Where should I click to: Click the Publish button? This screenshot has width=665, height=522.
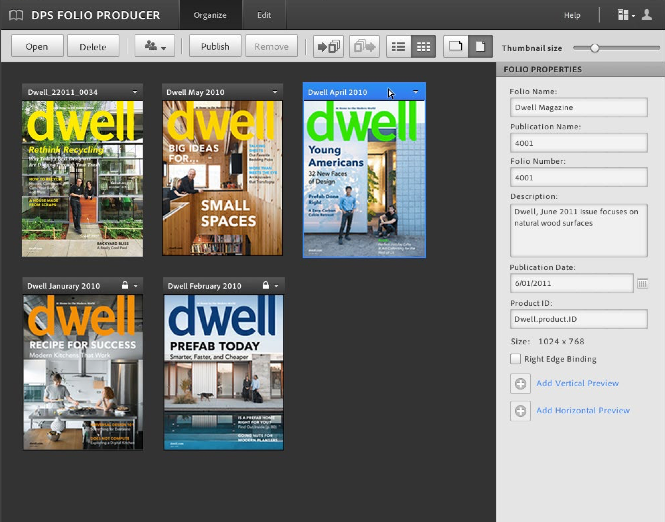point(215,46)
